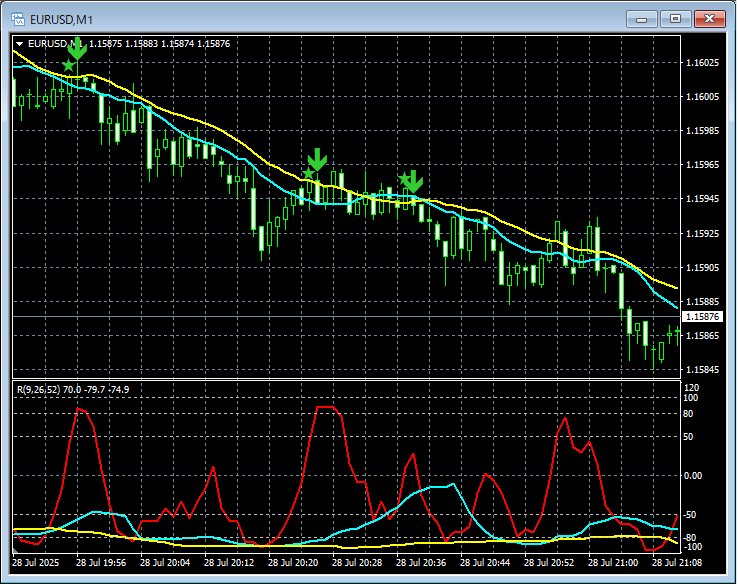
Task: Select the green down arrow above the first star
Action: click(77, 49)
